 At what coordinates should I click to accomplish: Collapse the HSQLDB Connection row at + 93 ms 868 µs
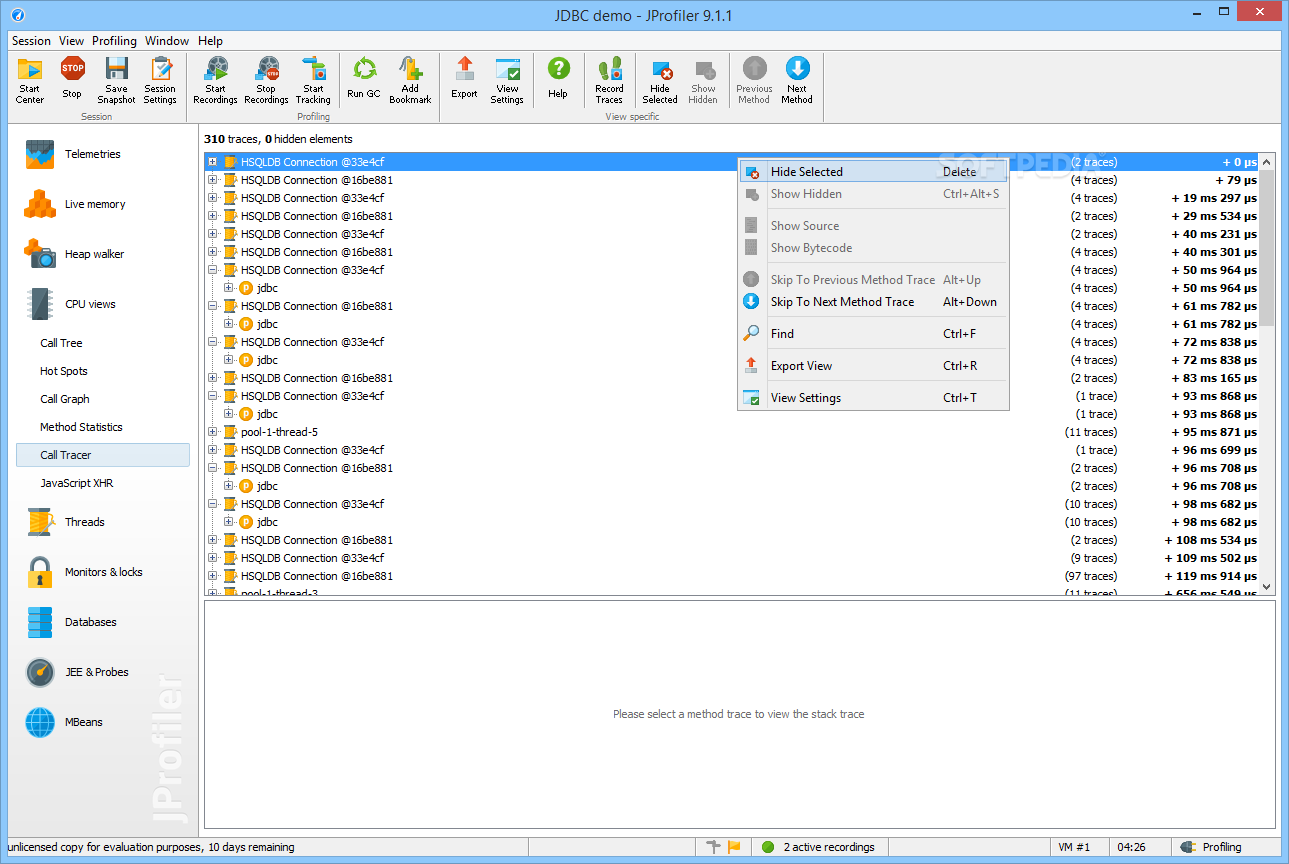tap(212, 396)
